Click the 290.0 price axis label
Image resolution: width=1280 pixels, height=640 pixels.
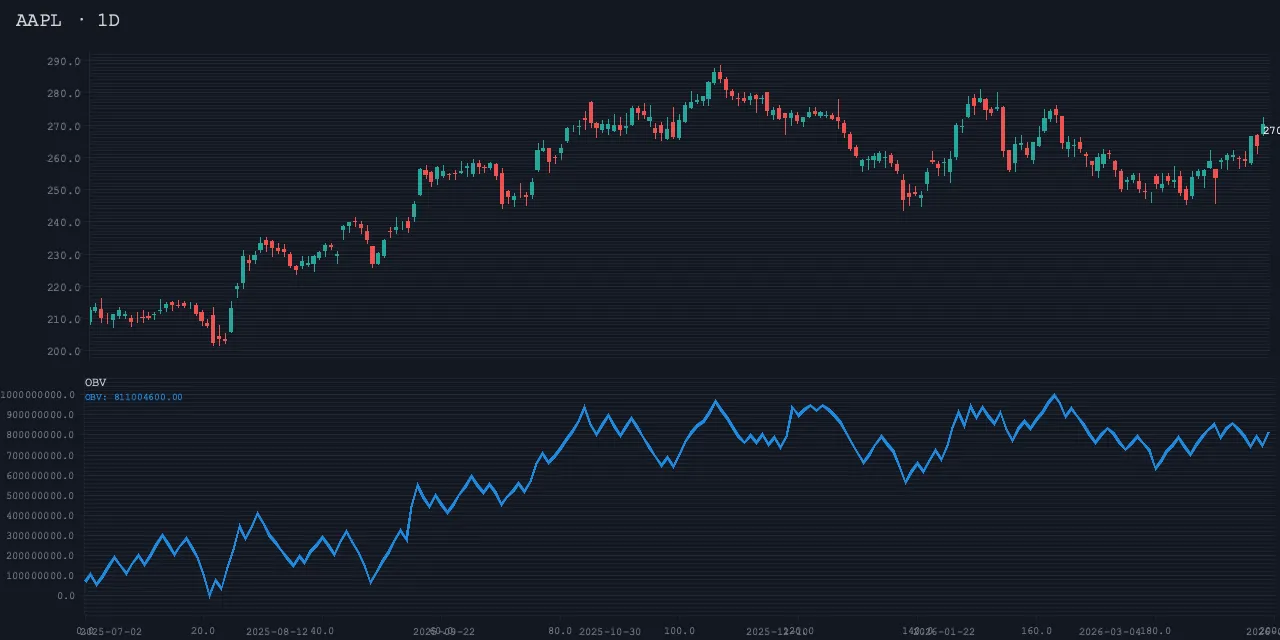click(63, 62)
